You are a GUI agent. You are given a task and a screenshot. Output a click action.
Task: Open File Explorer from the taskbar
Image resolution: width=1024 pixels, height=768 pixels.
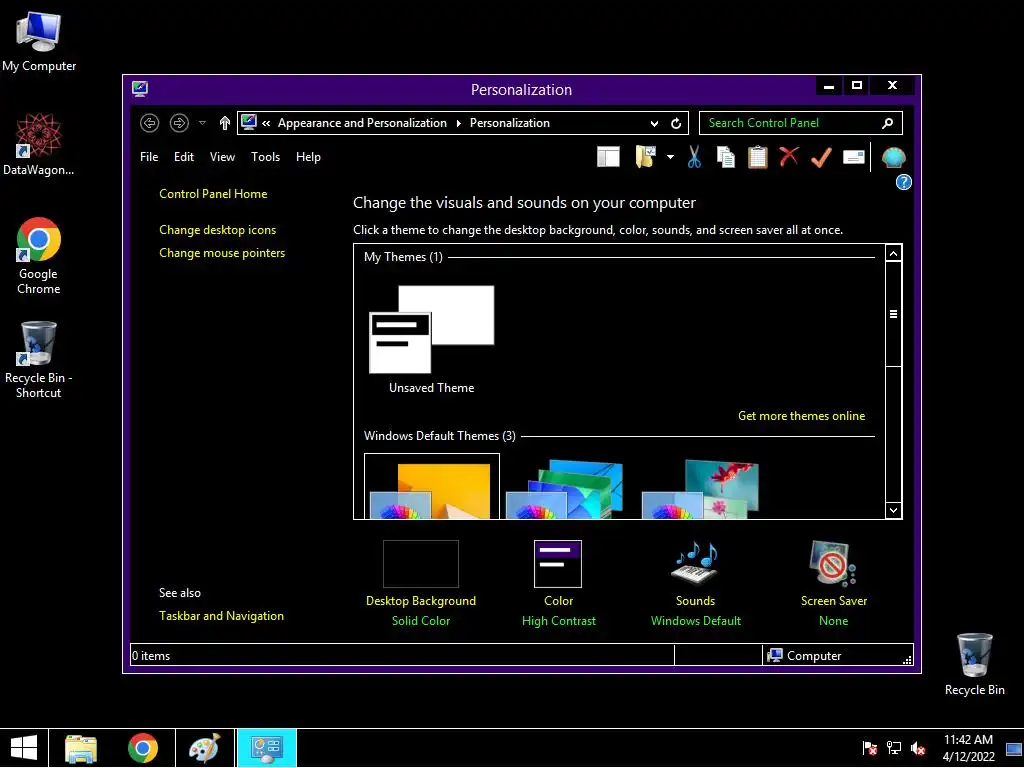81,748
